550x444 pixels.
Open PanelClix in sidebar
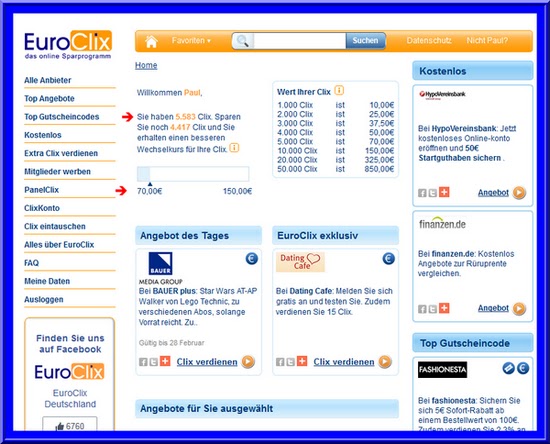(41, 190)
